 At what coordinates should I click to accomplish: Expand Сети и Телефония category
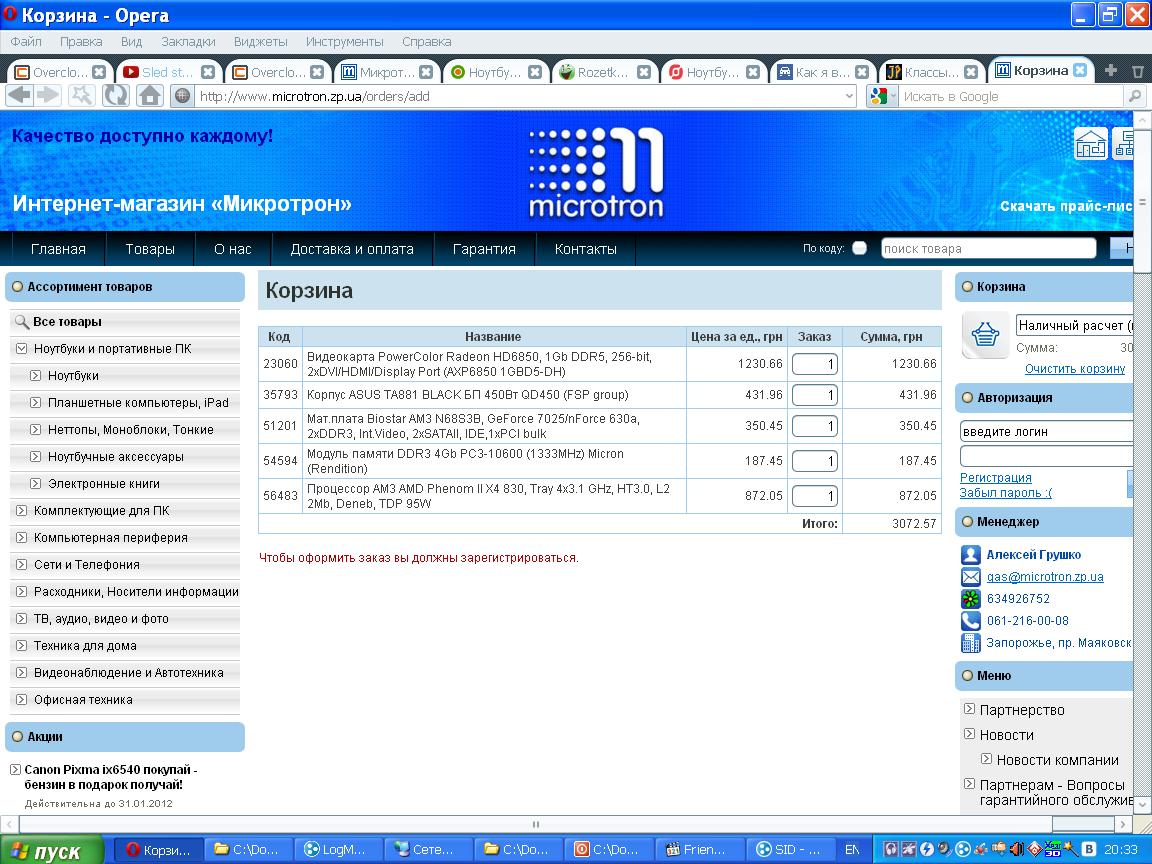pyautogui.click(x=21, y=564)
